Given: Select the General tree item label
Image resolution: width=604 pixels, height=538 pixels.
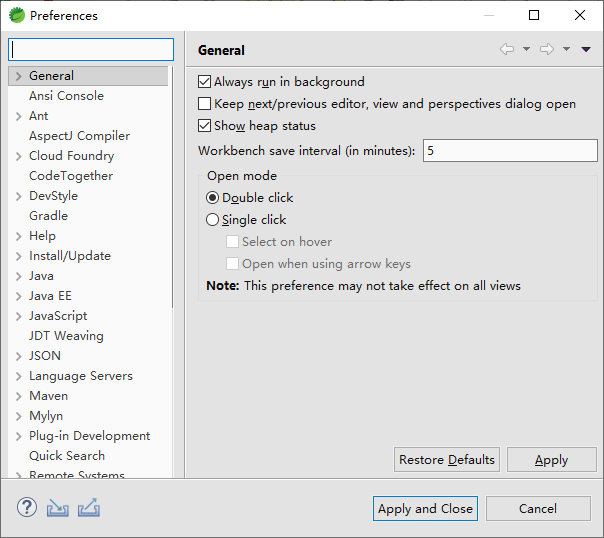Looking at the screenshot, I should click(51, 75).
